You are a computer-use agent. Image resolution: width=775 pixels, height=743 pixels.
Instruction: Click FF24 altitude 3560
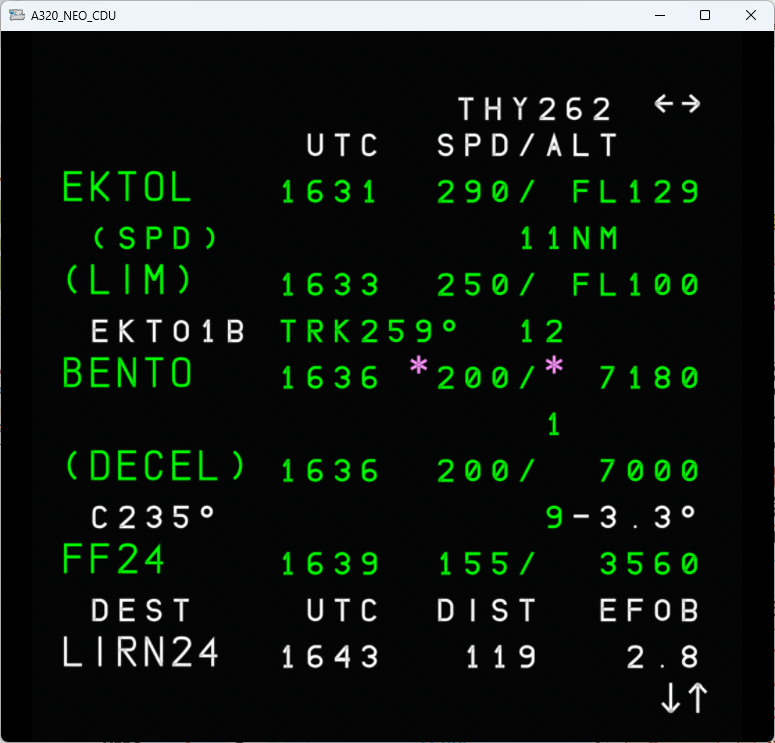(x=649, y=564)
